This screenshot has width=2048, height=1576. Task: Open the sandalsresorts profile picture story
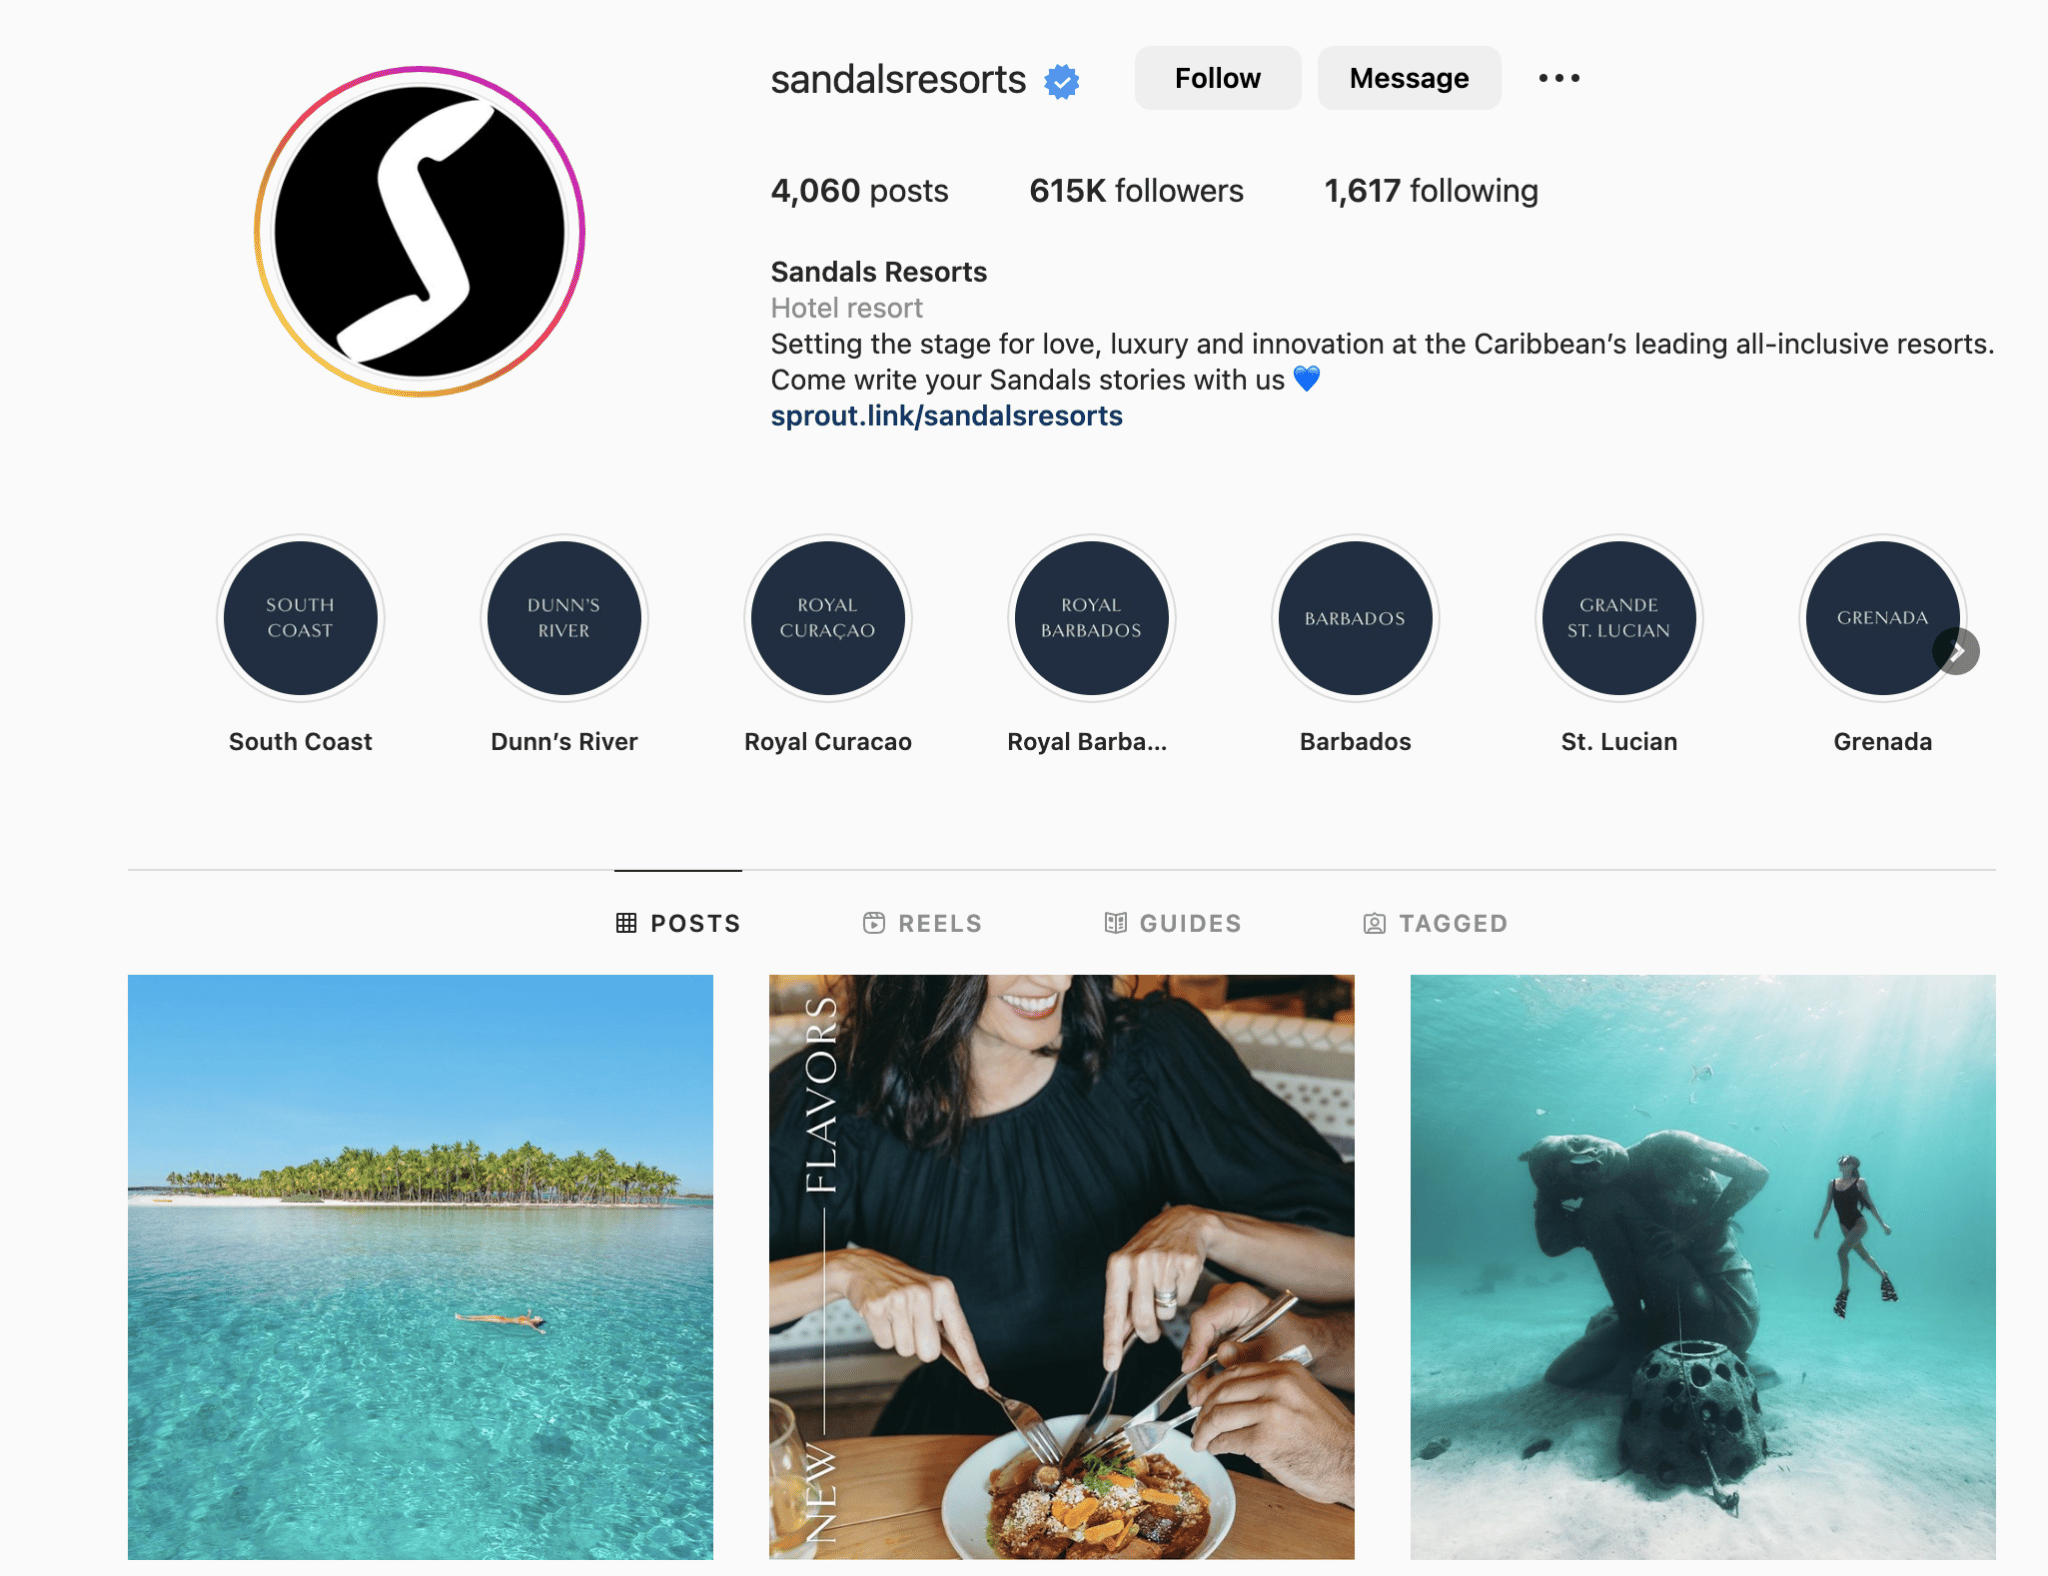tap(419, 232)
